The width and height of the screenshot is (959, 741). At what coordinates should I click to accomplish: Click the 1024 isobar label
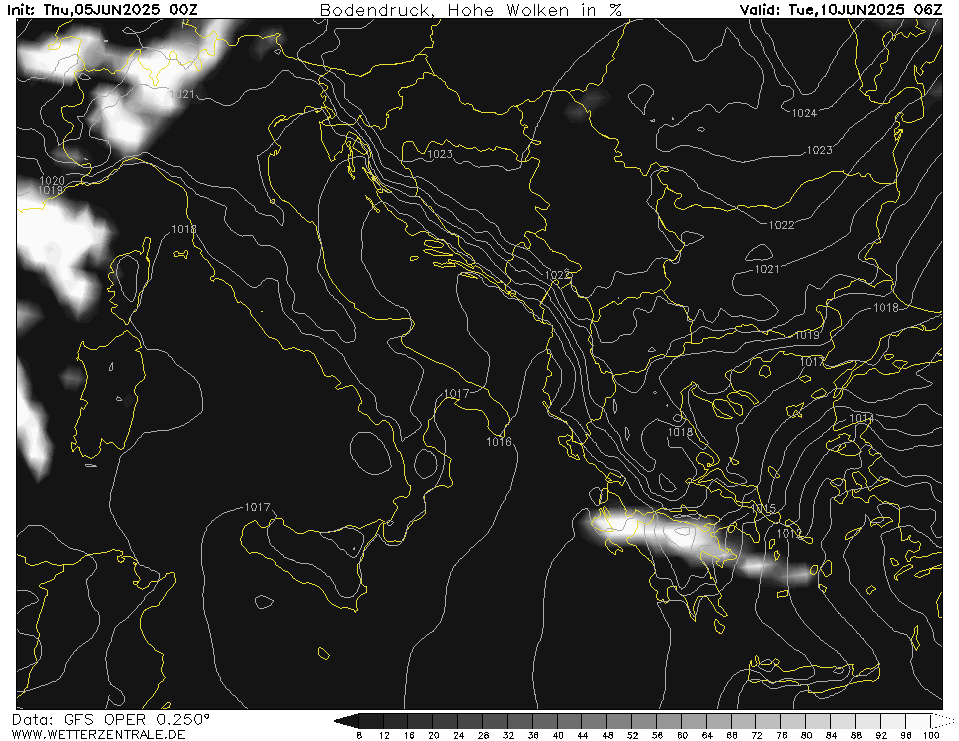tap(804, 113)
